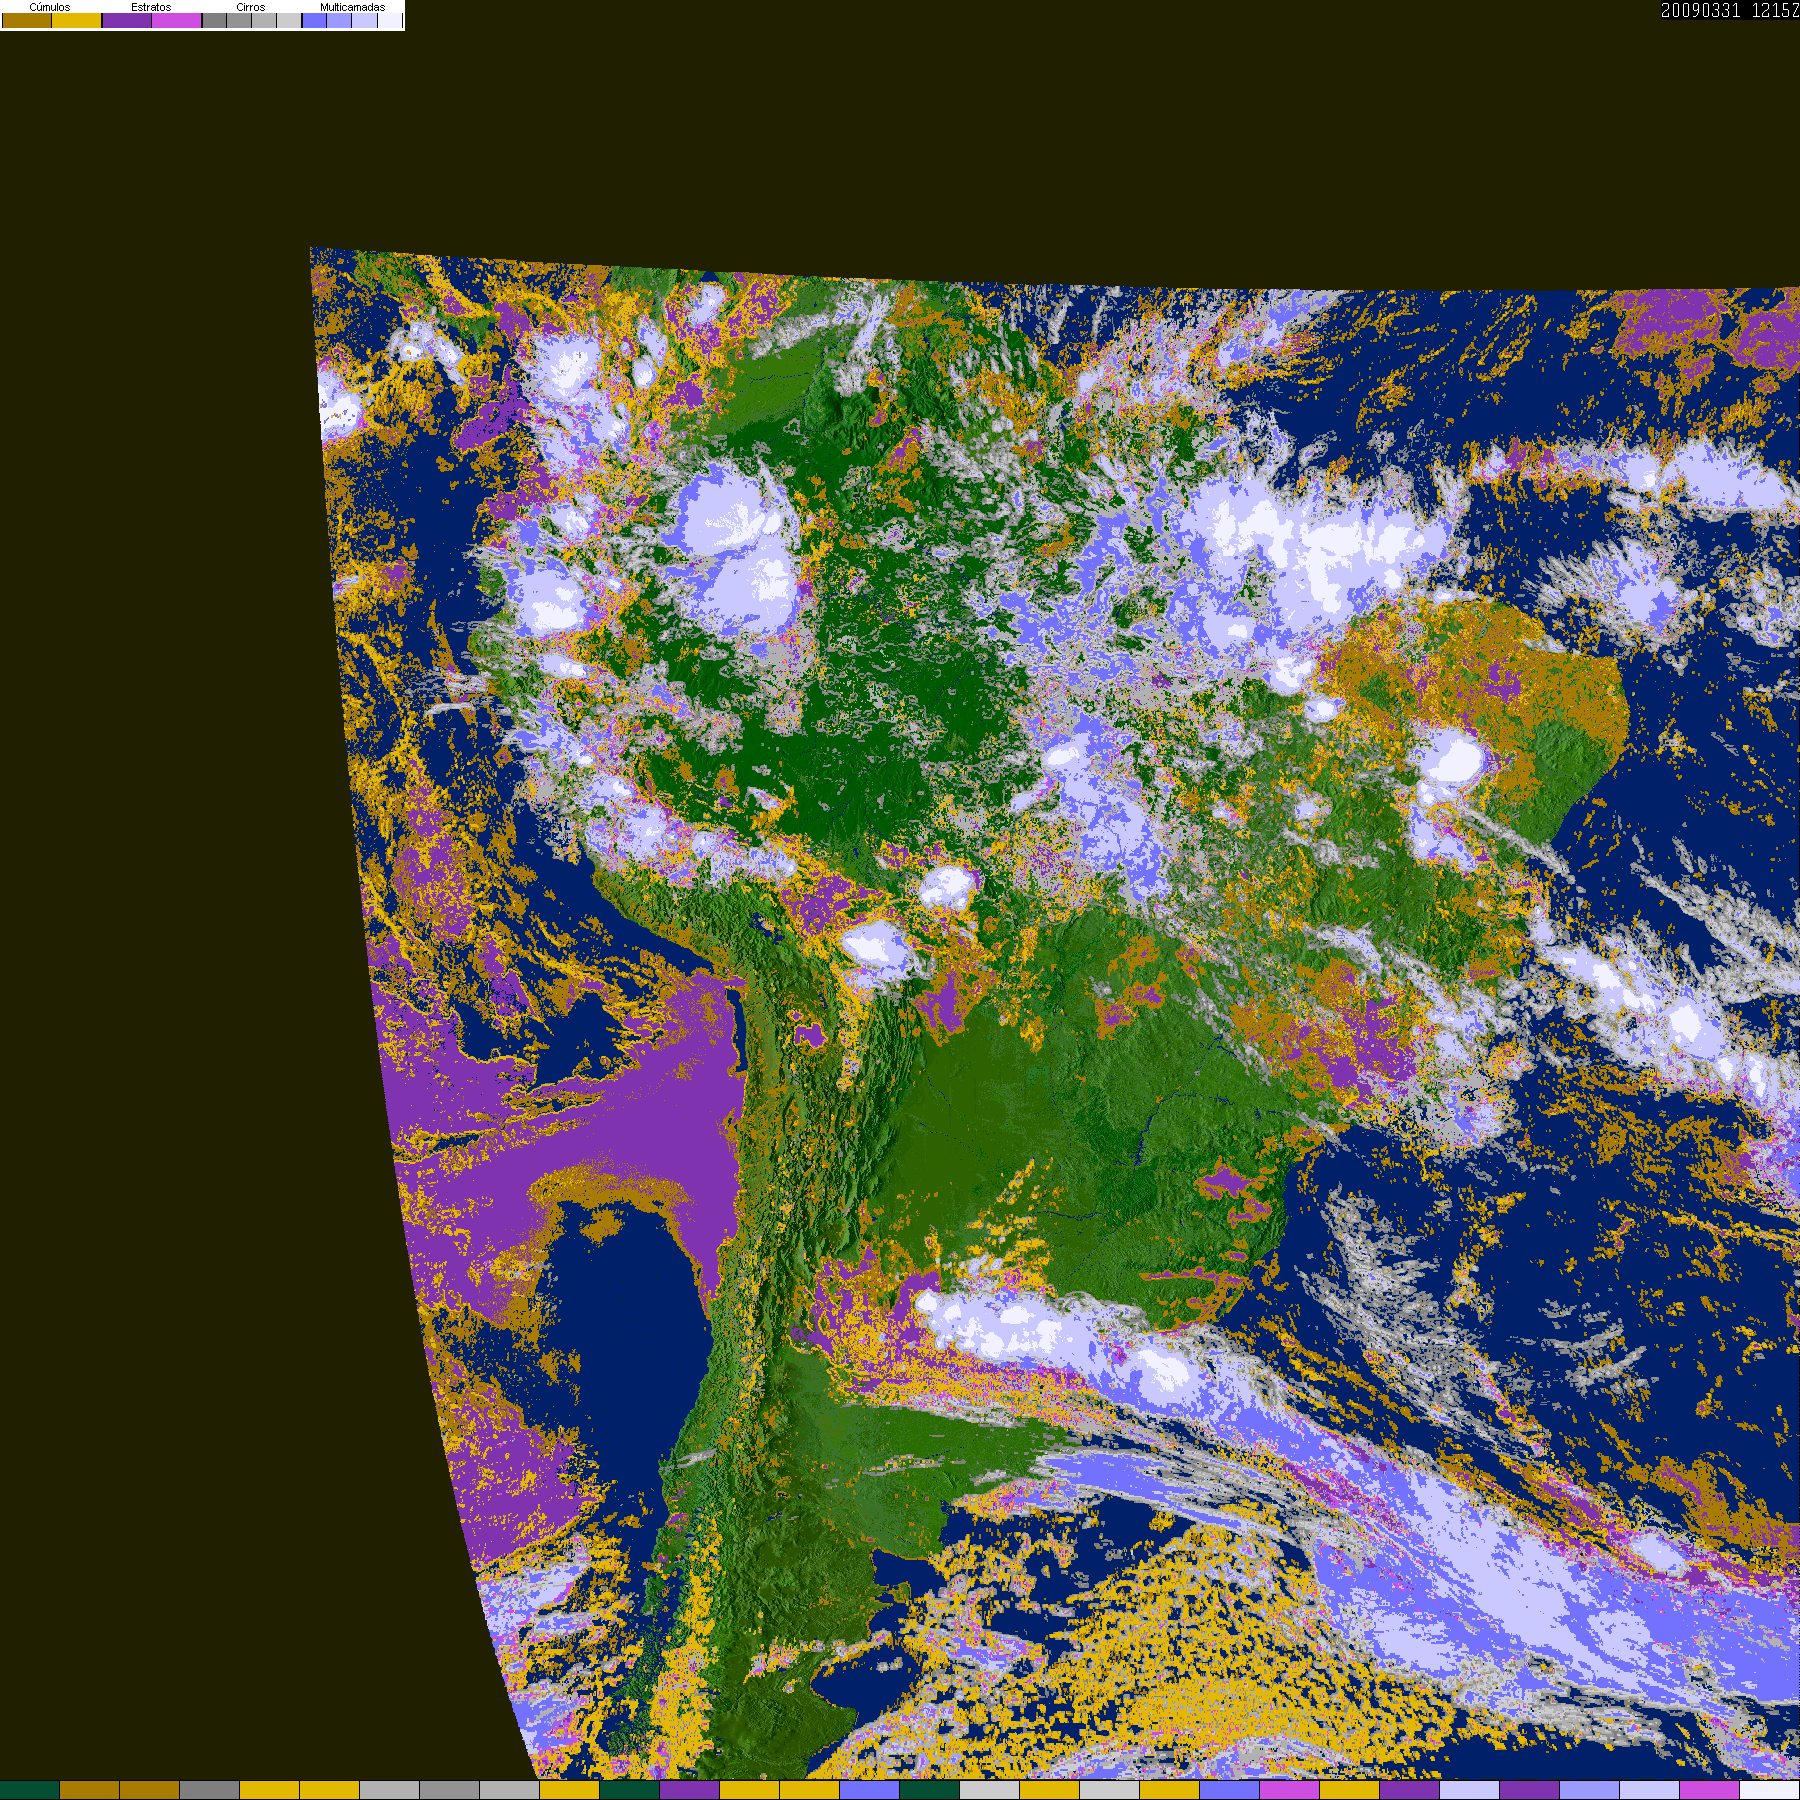Select the lightest gray Cirros legend swatch
The image size is (1800, 1800).
289,21
